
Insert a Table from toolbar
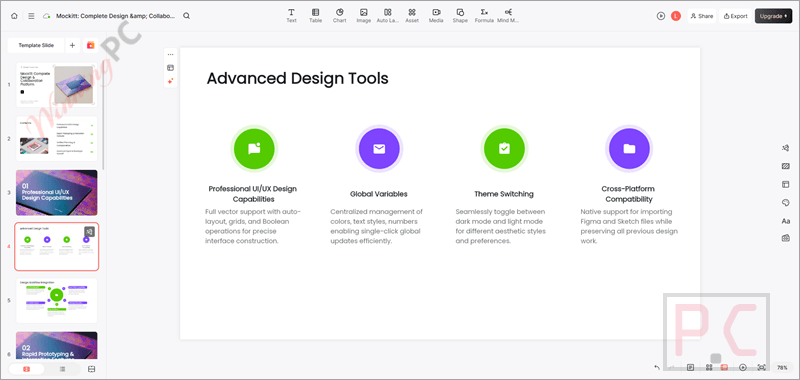point(315,15)
